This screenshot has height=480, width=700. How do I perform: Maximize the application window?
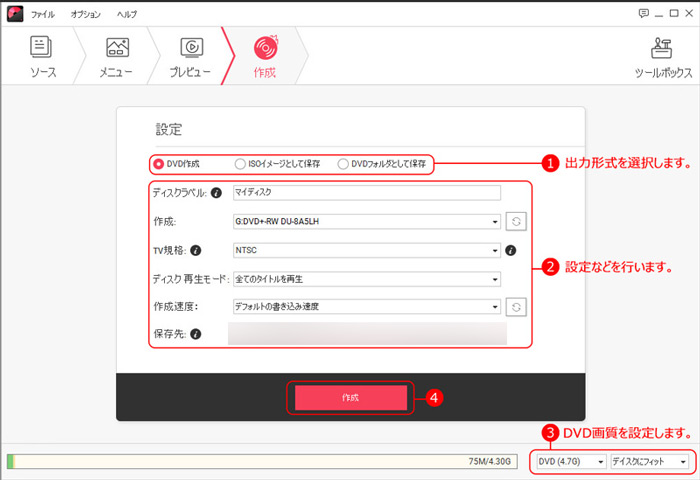[x=674, y=13]
